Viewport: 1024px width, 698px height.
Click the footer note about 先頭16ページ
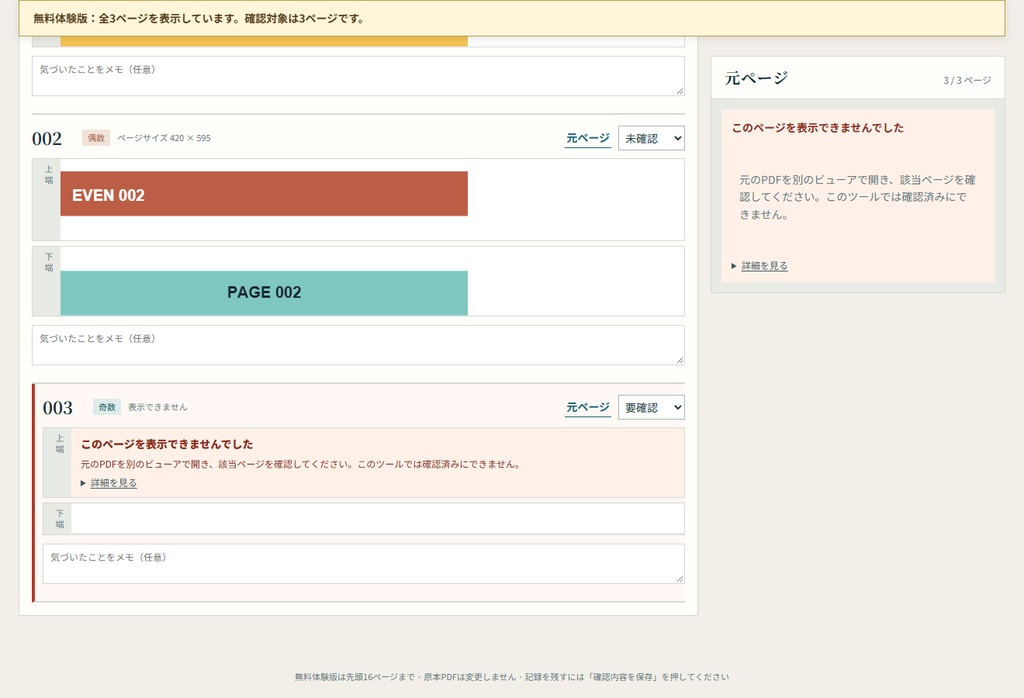(x=511, y=677)
